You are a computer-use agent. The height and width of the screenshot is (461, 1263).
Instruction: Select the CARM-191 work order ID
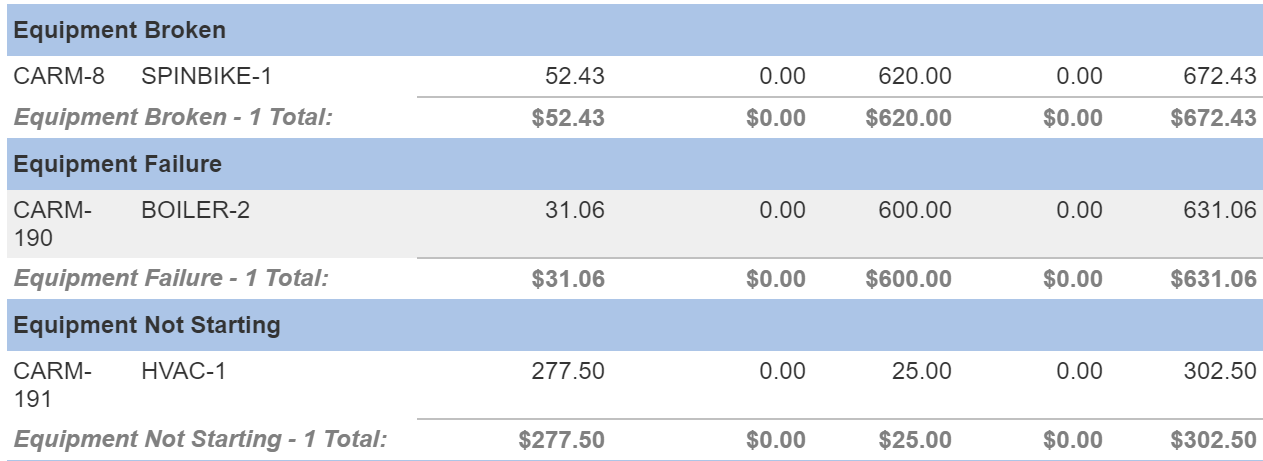coord(53,385)
